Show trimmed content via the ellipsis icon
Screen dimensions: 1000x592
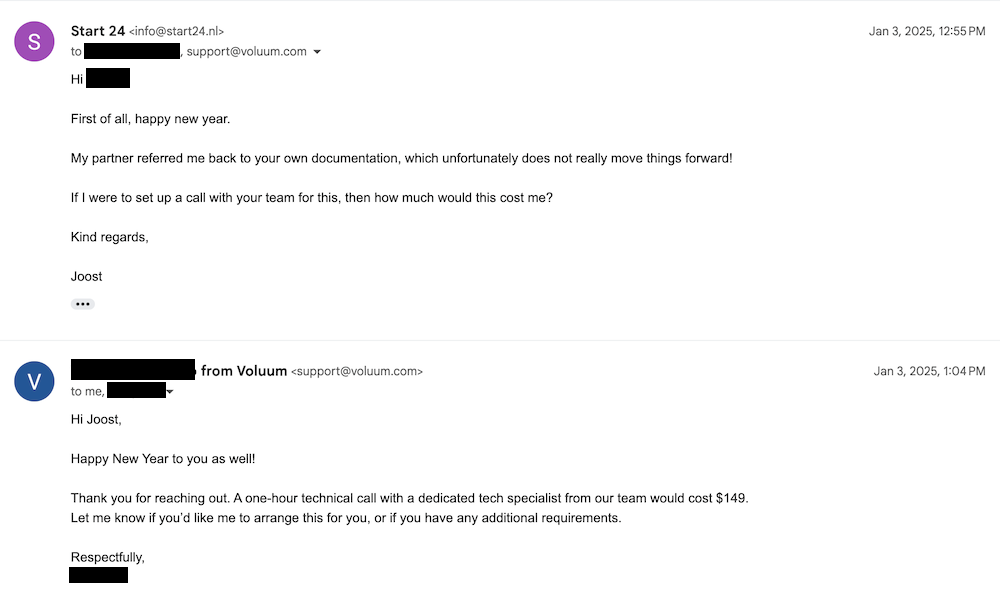coord(83,304)
